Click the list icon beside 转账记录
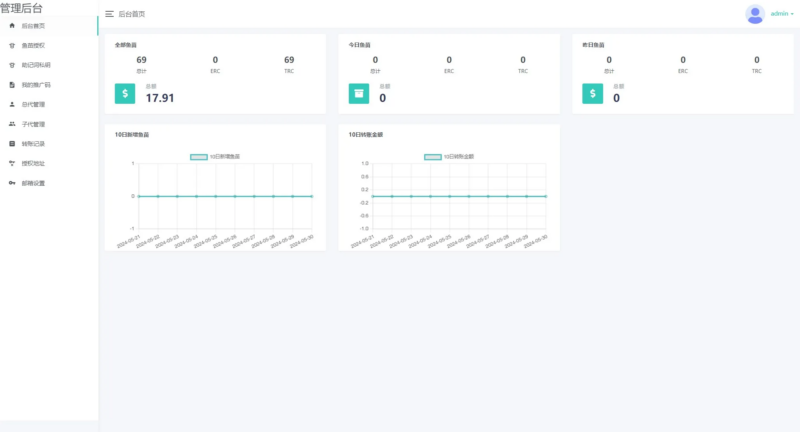Viewport: 800px width, 432px height. tap(11, 144)
